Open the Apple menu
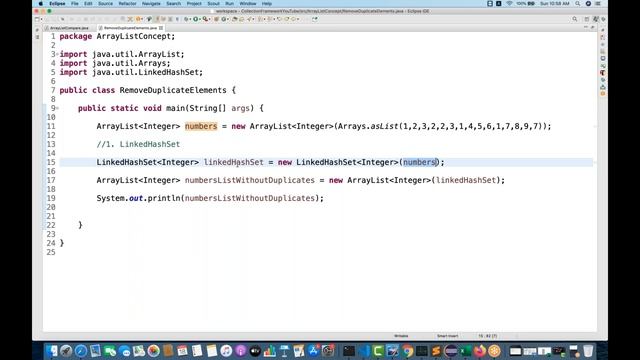 (41, 4)
